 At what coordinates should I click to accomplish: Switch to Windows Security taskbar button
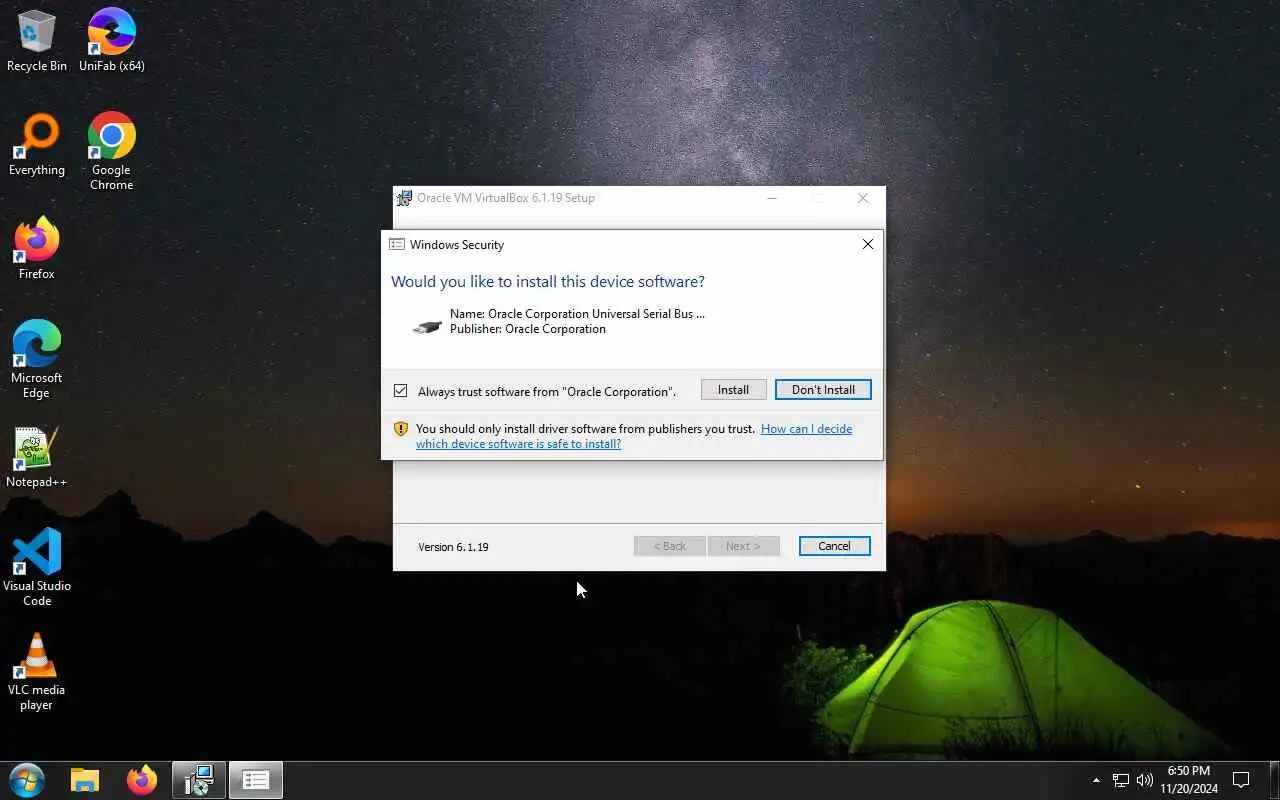click(x=256, y=780)
